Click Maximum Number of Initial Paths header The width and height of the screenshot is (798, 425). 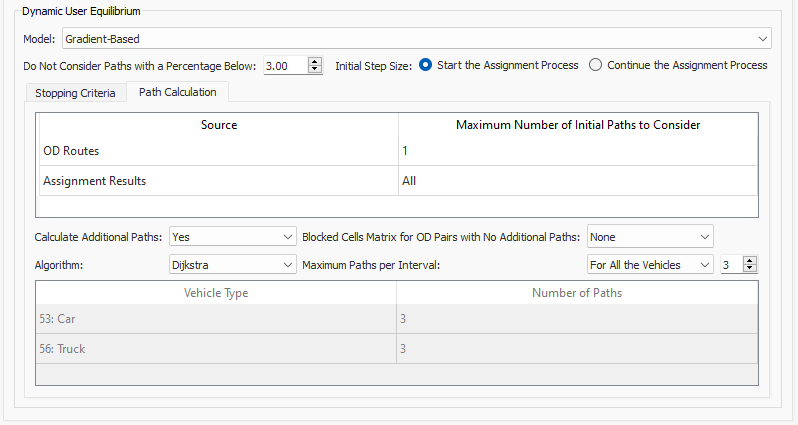(577, 125)
